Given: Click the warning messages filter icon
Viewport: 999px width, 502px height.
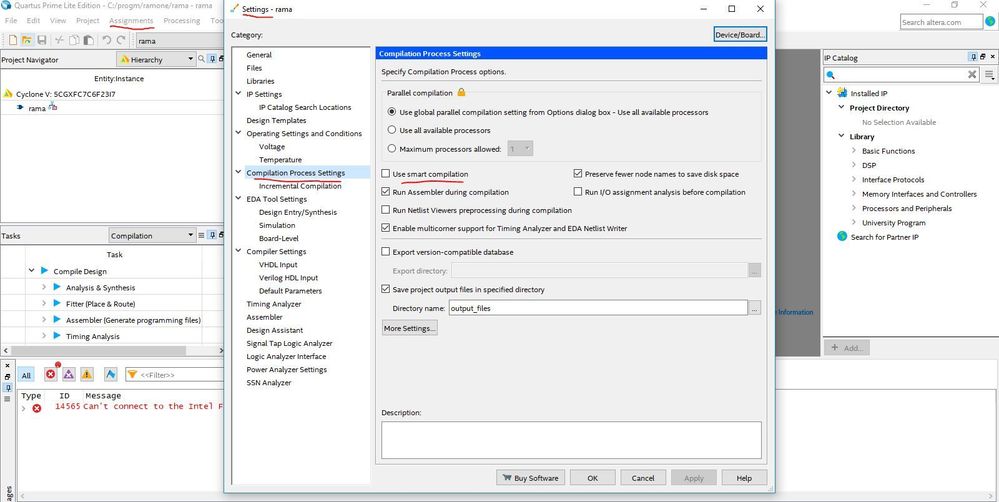Looking at the screenshot, I should (x=87, y=375).
